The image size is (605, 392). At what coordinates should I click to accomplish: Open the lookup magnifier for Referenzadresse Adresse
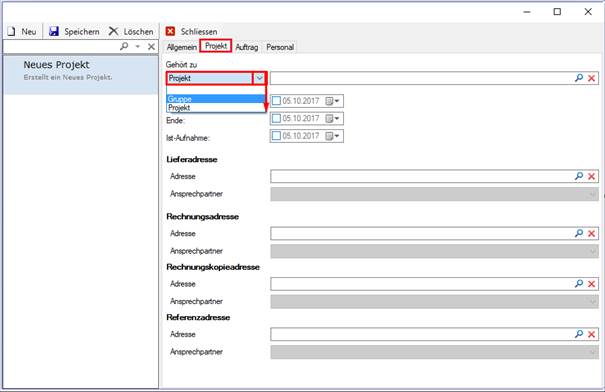(x=579, y=334)
